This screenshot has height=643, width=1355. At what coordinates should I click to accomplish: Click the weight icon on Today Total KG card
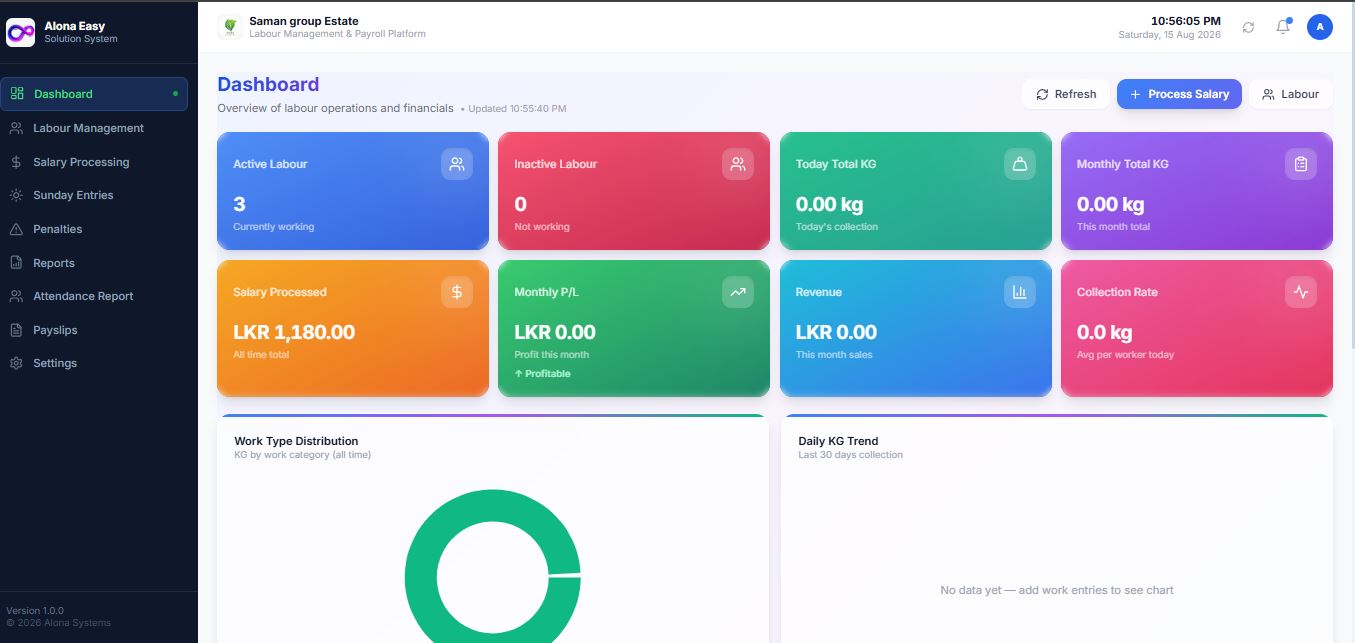point(1020,164)
